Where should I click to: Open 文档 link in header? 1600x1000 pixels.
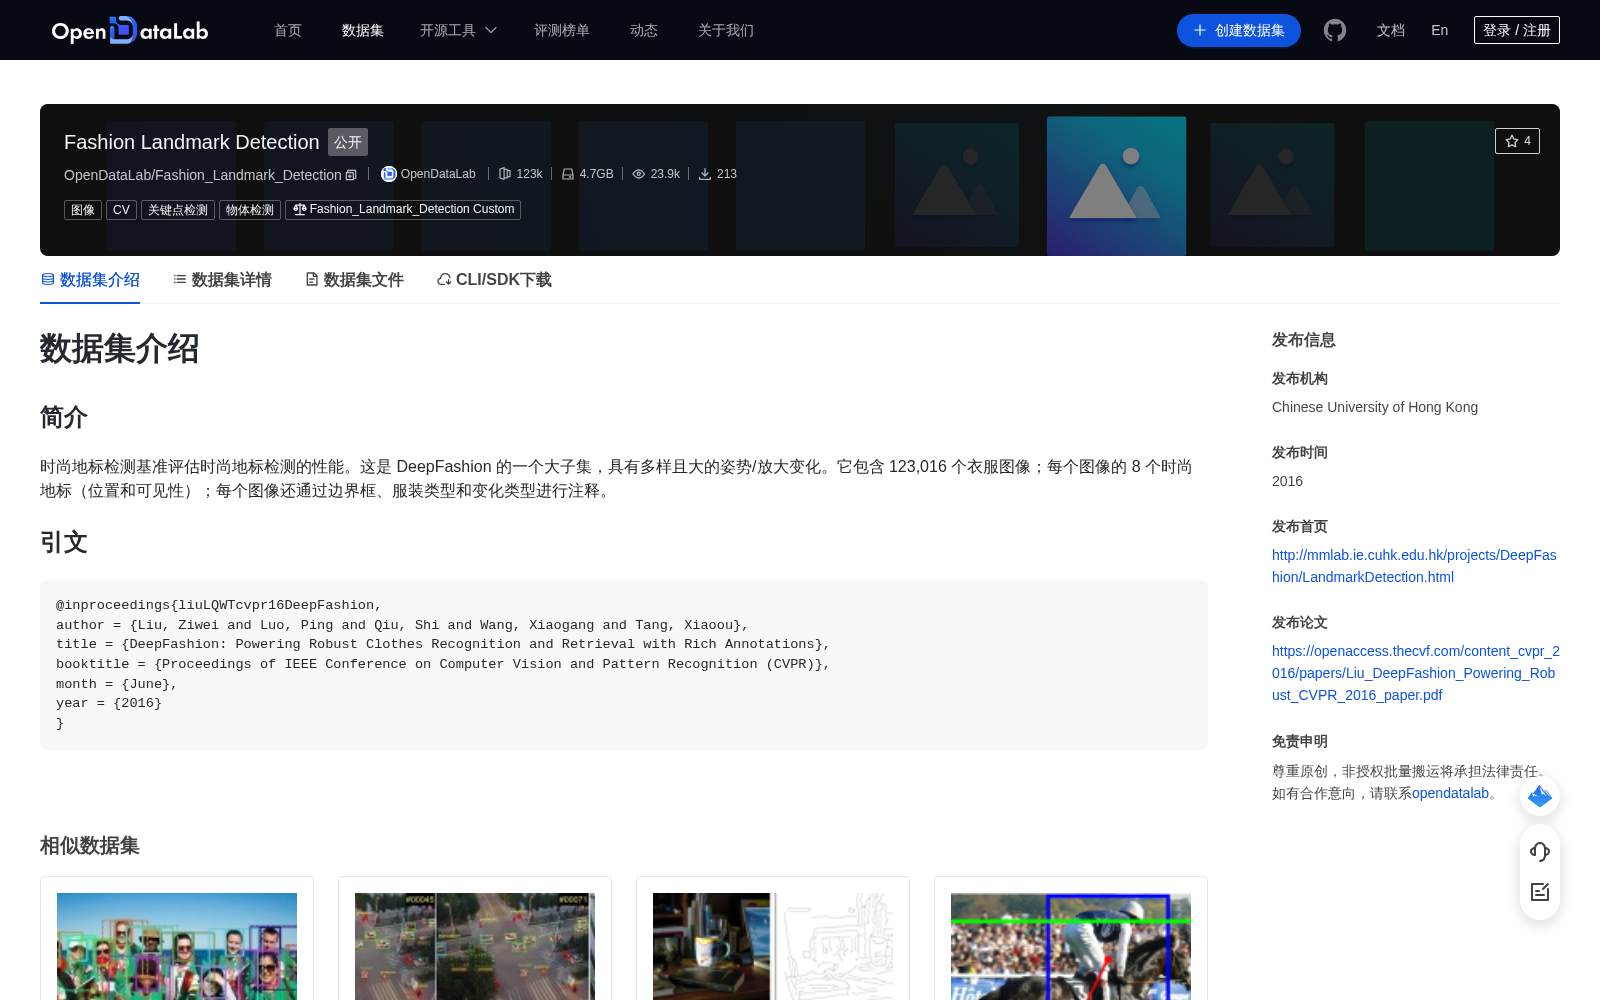click(x=1391, y=30)
